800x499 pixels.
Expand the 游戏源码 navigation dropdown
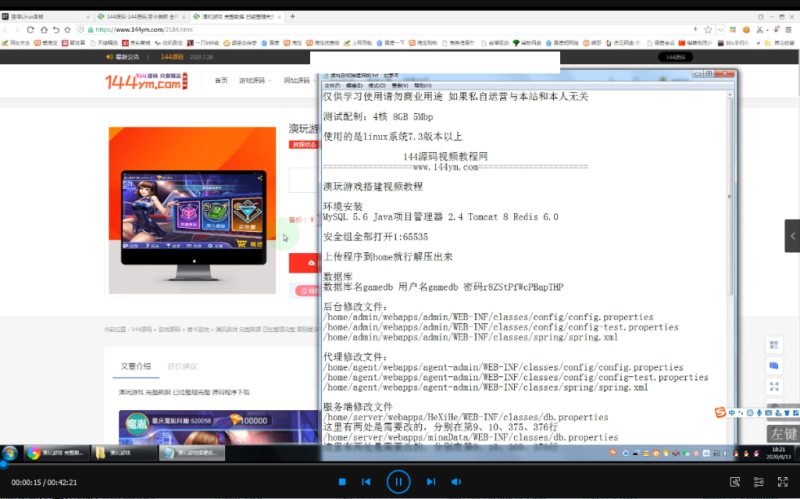click(x=255, y=81)
